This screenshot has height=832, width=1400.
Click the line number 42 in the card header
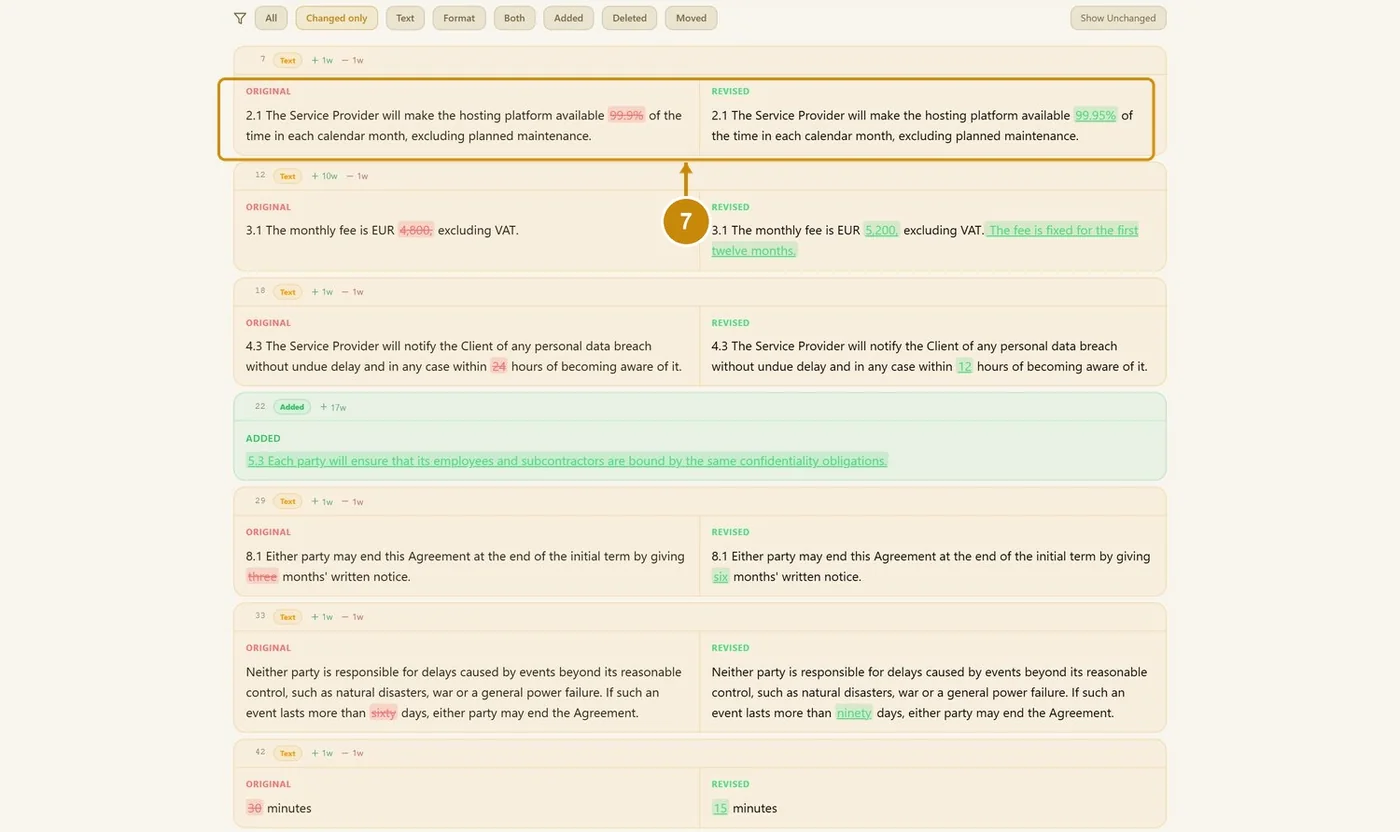(x=260, y=752)
